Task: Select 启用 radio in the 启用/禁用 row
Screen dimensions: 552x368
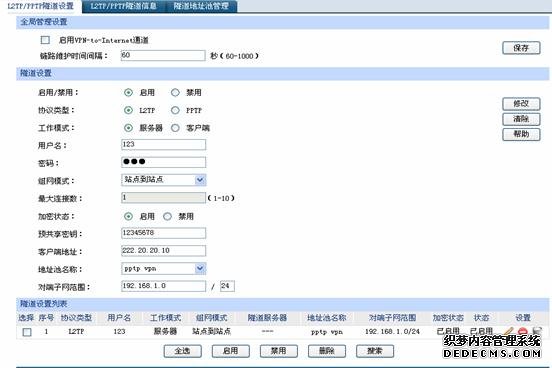Action: tap(128, 93)
